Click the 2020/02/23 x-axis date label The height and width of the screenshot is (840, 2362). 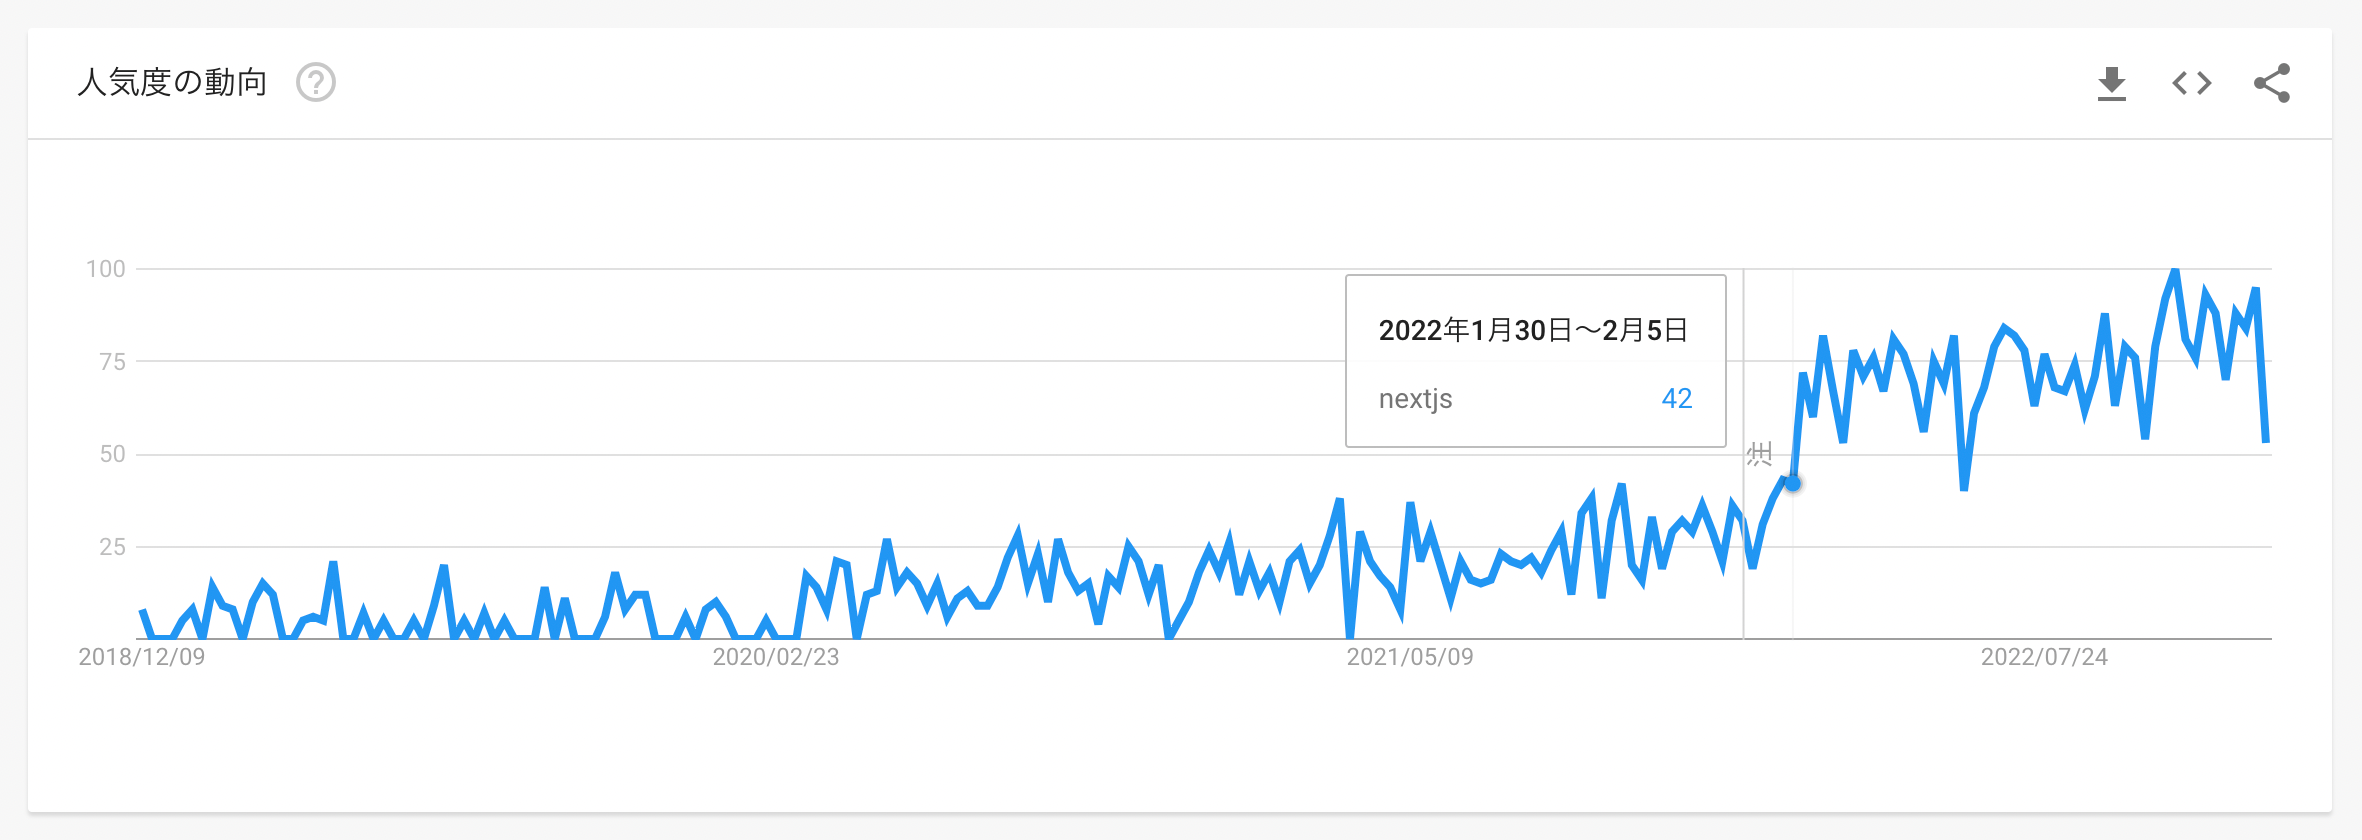[776, 657]
